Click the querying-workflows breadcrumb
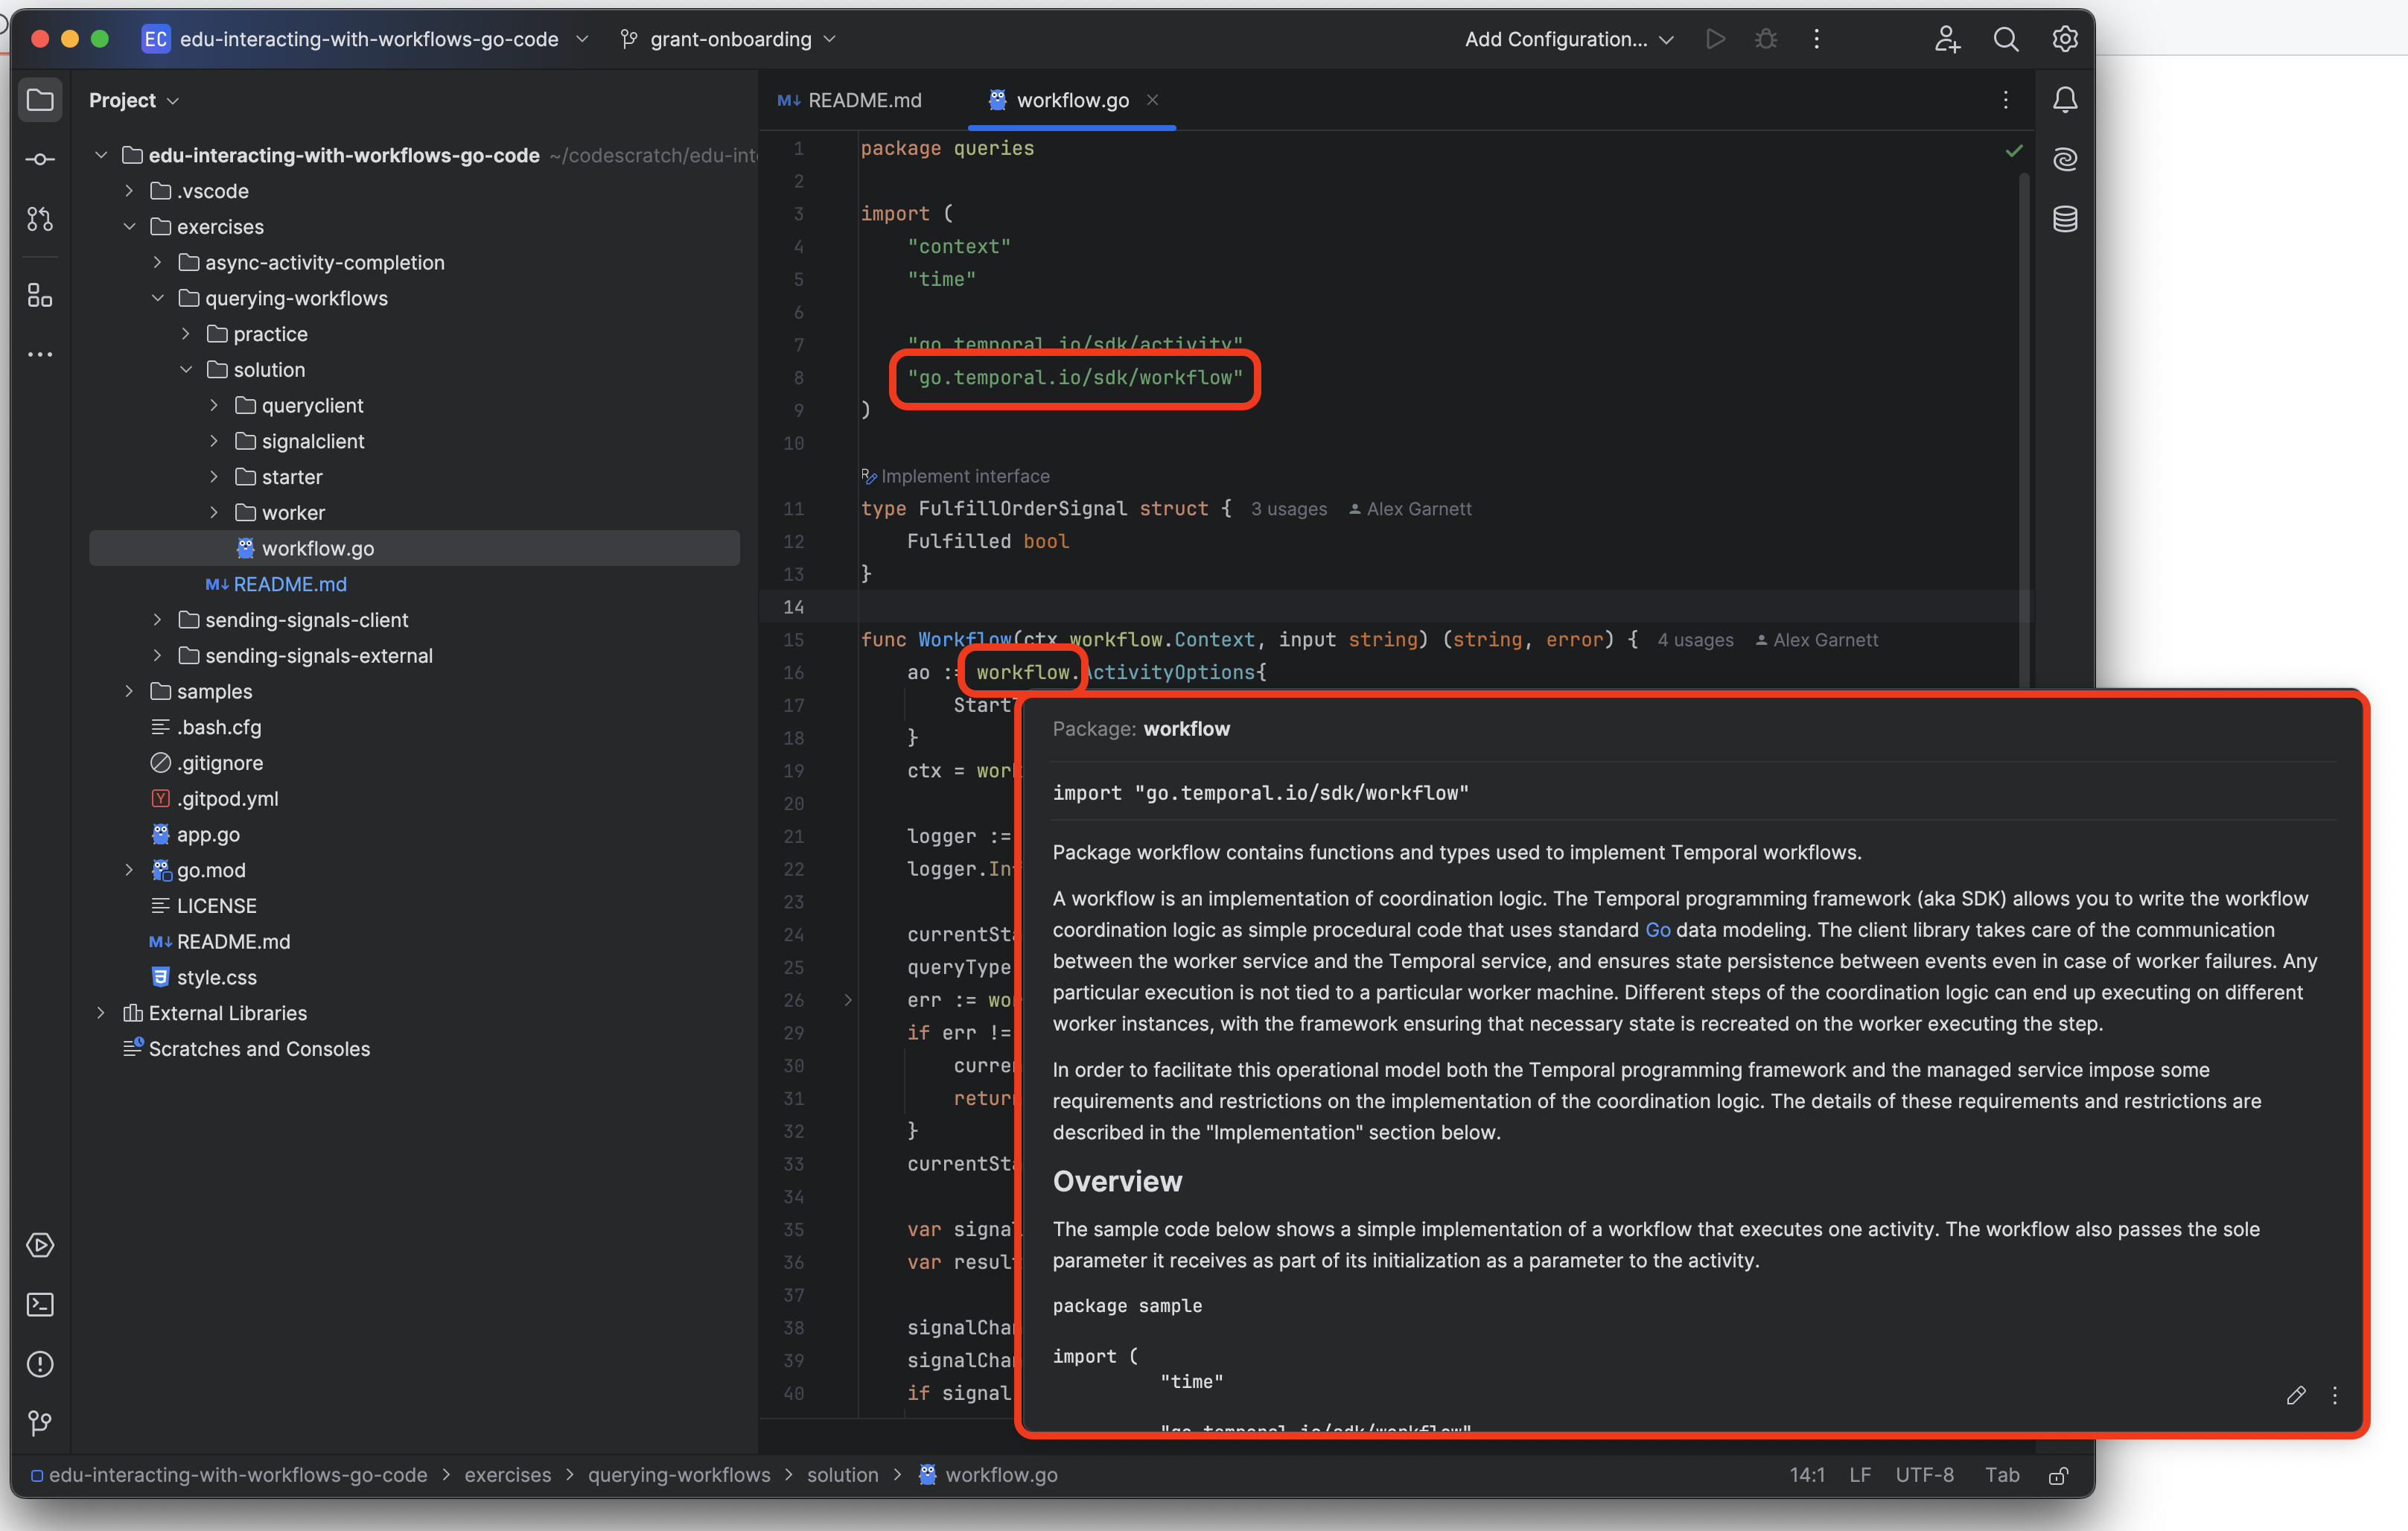The height and width of the screenshot is (1531, 2408). 679,1476
